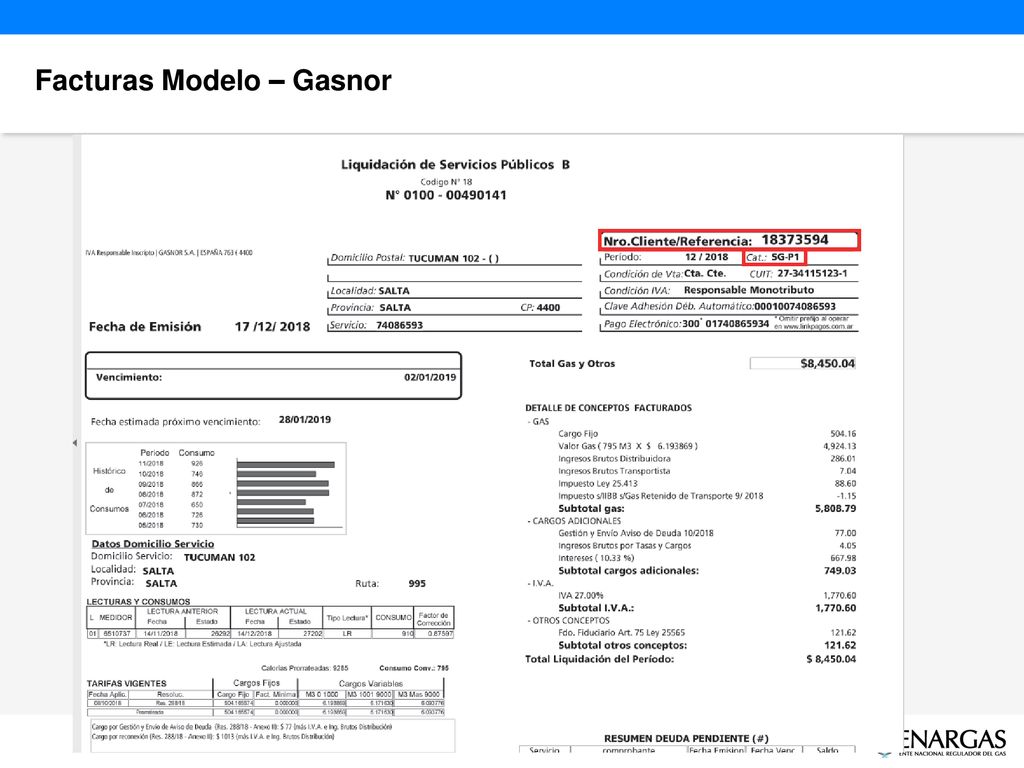Click LECTURAS Y CONSUMOS heading
The height and width of the screenshot is (768, 1024).
coord(138,601)
